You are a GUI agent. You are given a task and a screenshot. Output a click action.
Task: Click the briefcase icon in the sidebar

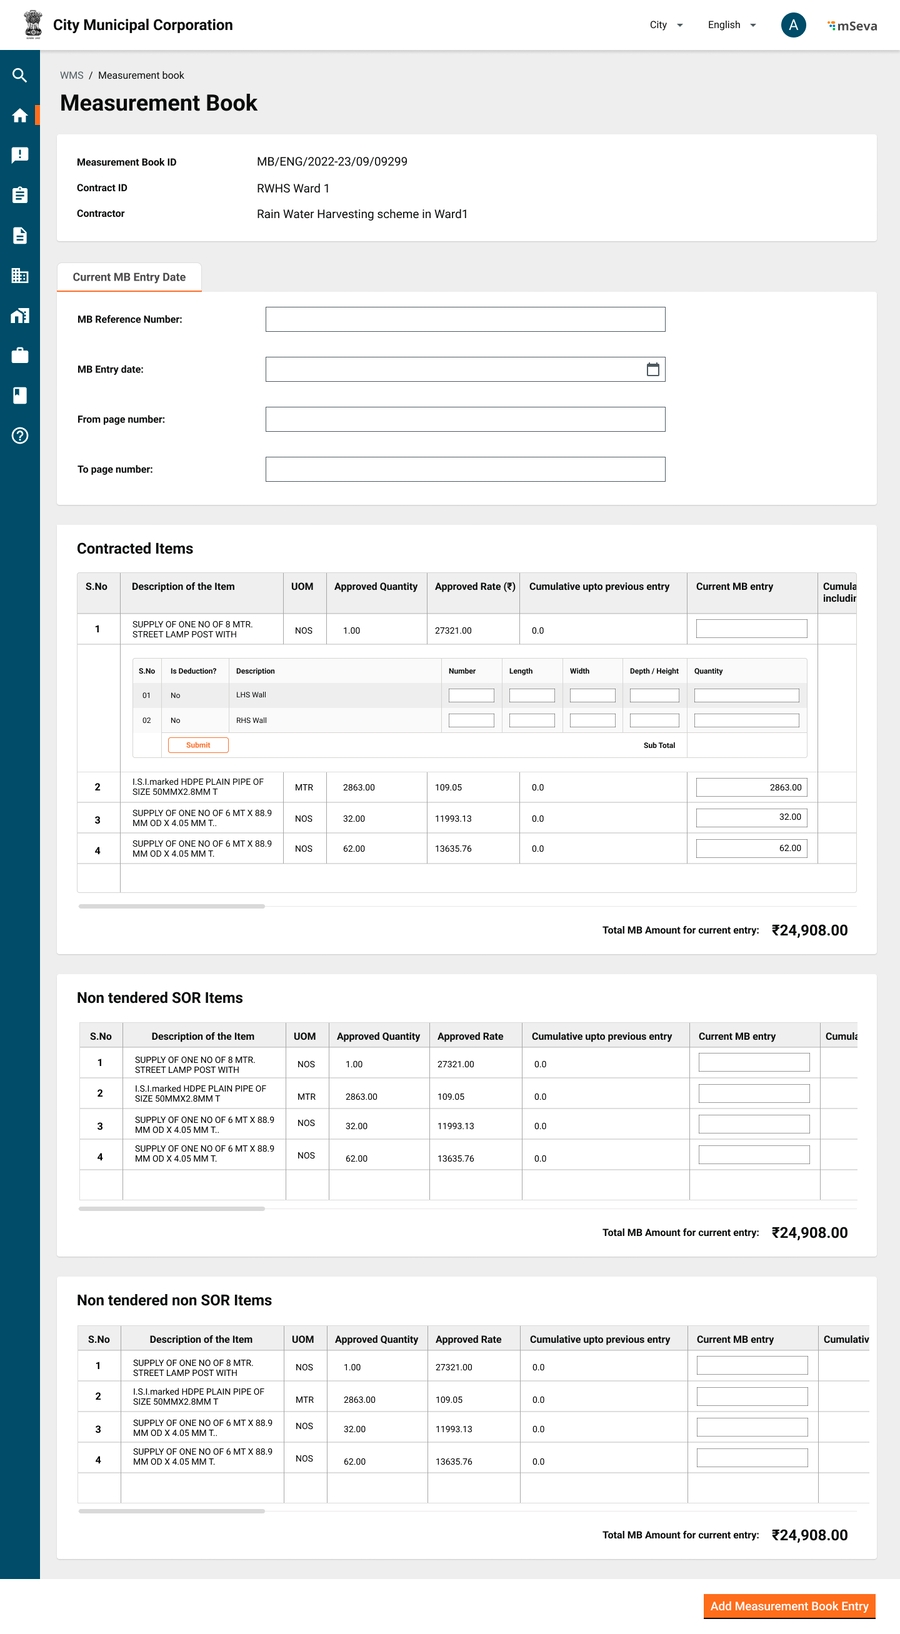[19, 356]
